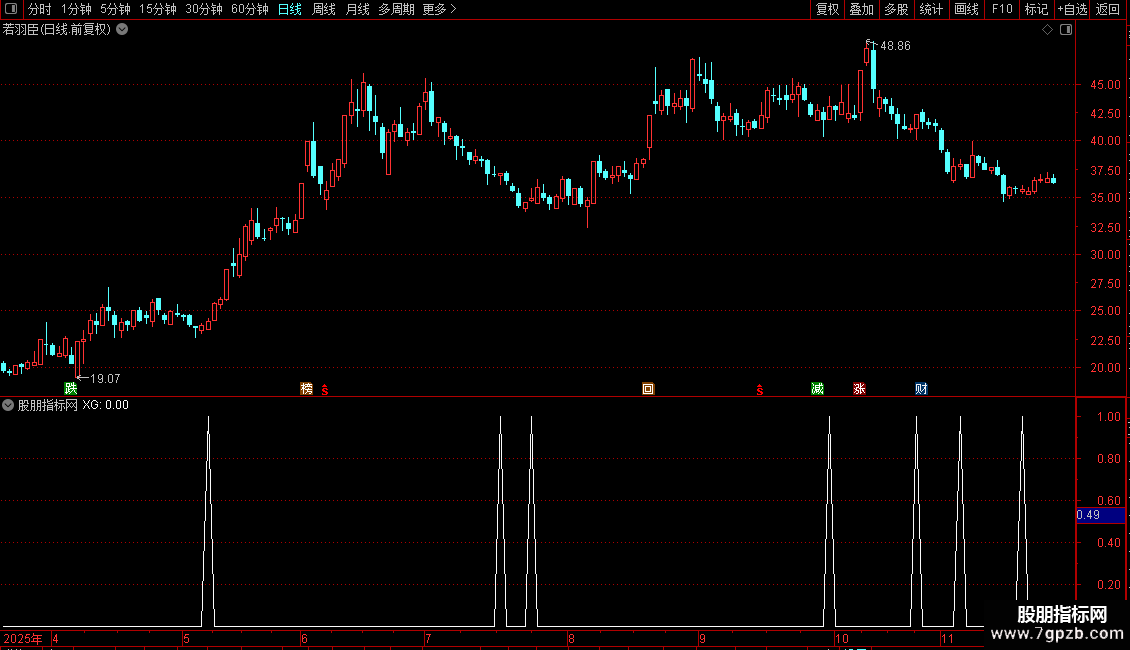The width and height of the screenshot is (1130, 650).
Task: Click the 返回 back button
Action: (x=1108, y=9)
